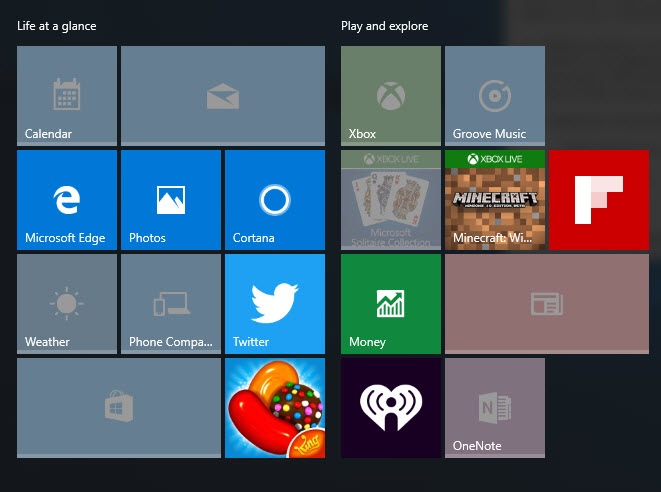Open the Cortana tile
Viewport: 661px width, 492px height.
pos(275,200)
